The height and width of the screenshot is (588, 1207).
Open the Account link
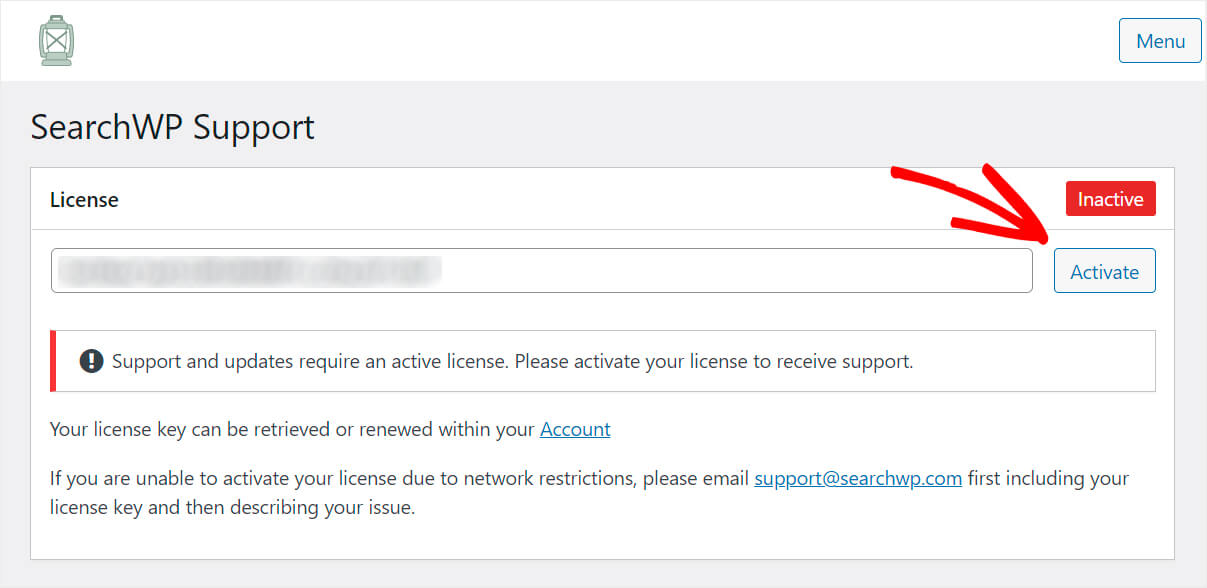coord(575,429)
